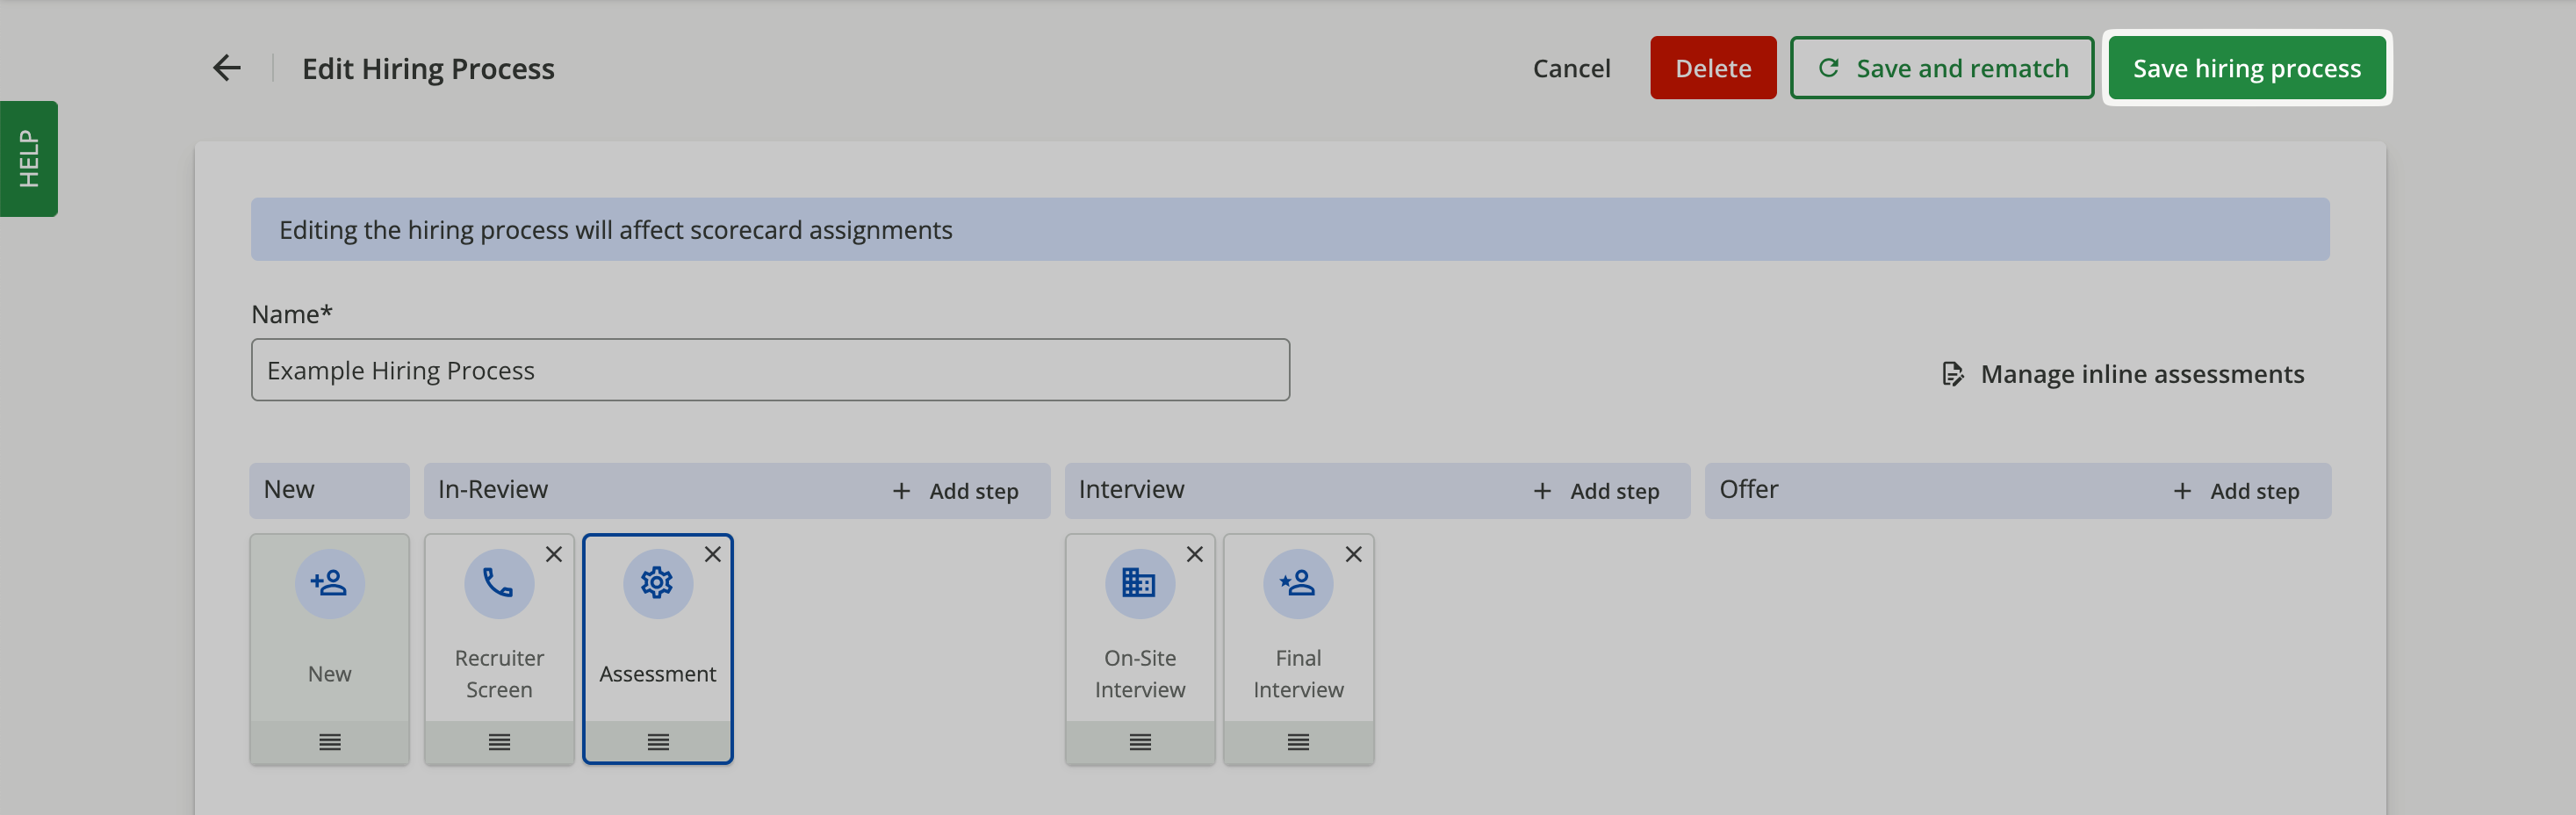This screenshot has width=2576, height=815.
Task: Grab the Assessment step reorder handle
Action: pos(658,742)
